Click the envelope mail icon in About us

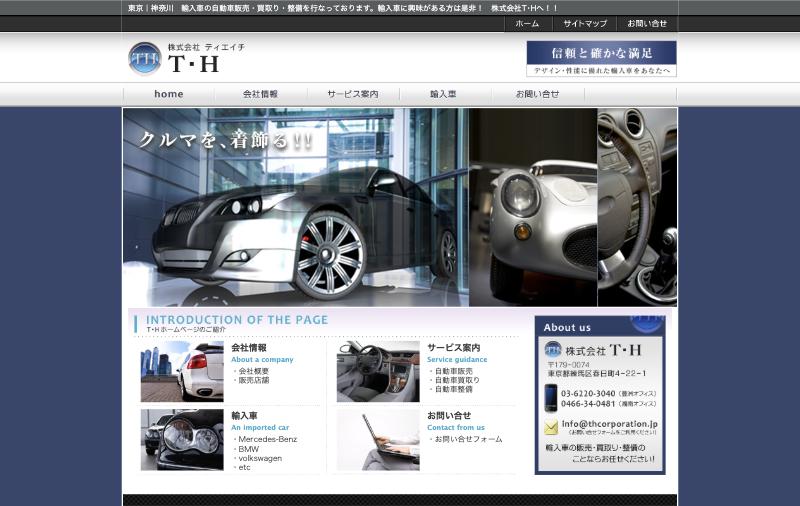tap(551, 427)
